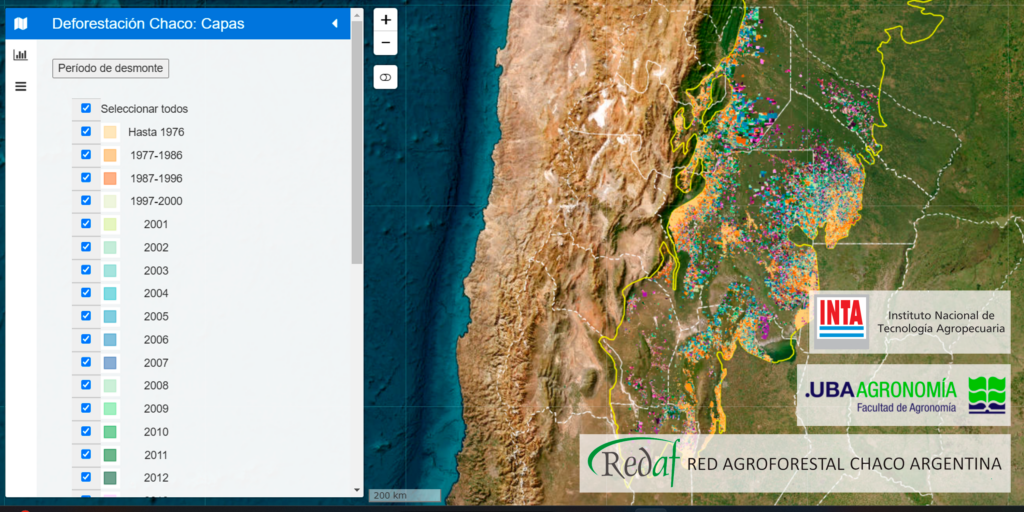The image size is (1024, 512).
Task: Uncheck the Hasta 1976 layer checkbox
Action: coord(86,131)
